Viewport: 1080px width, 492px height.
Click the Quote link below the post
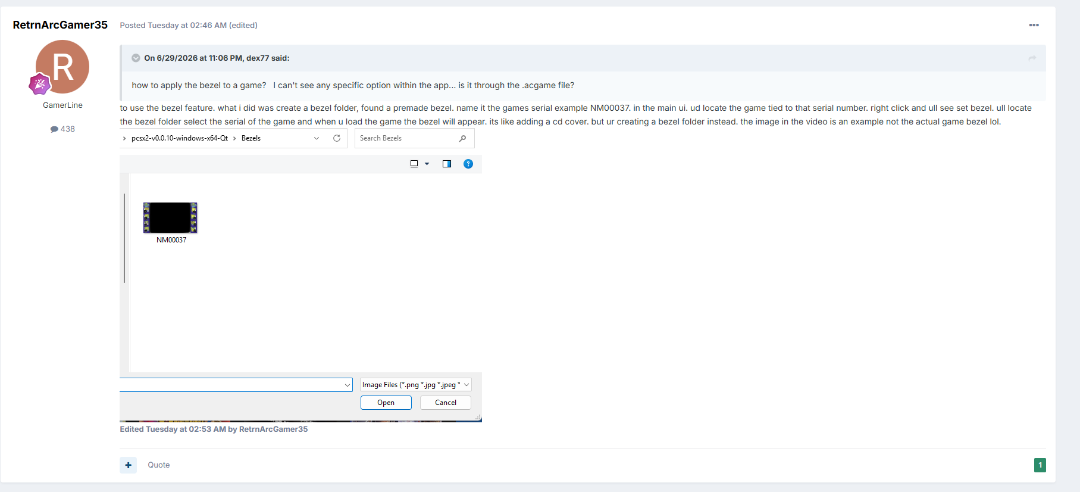point(158,465)
